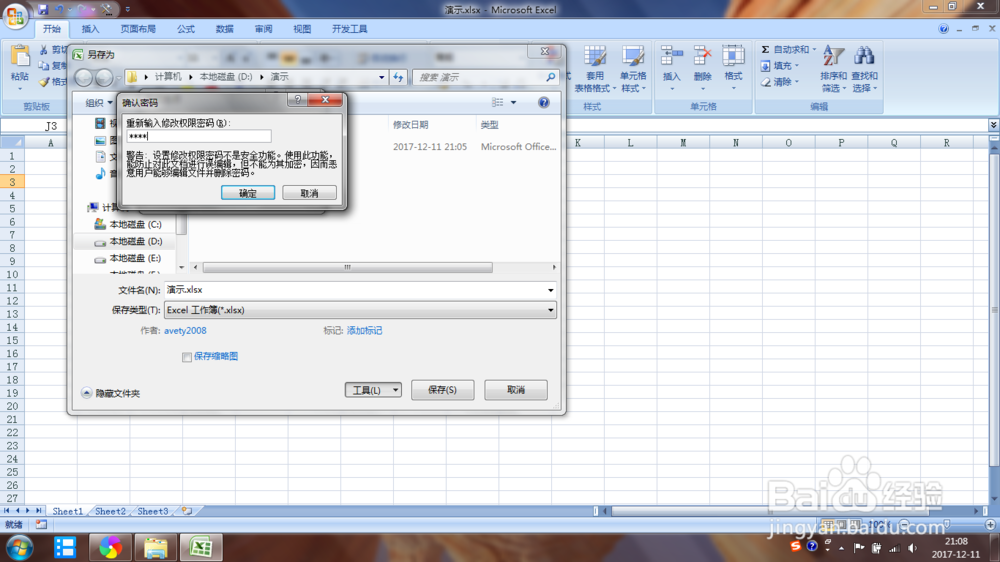Screen dimensions: 1000x562
Task: Click the Delete cells icon
Action: [702, 55]
